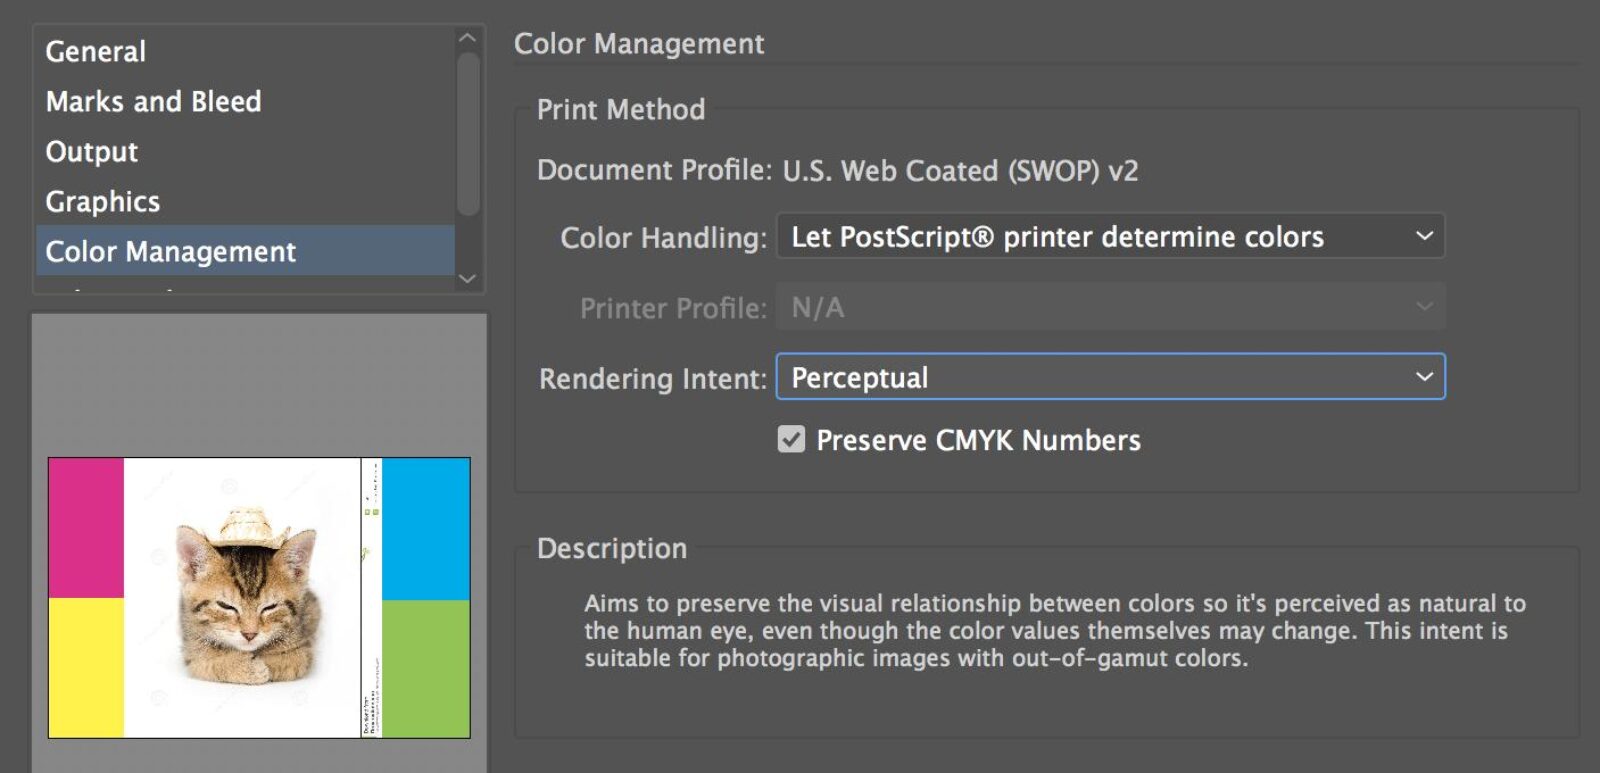
Task: Select Color Management in the list
Action: pyautogui.click(x=245, y=251)
